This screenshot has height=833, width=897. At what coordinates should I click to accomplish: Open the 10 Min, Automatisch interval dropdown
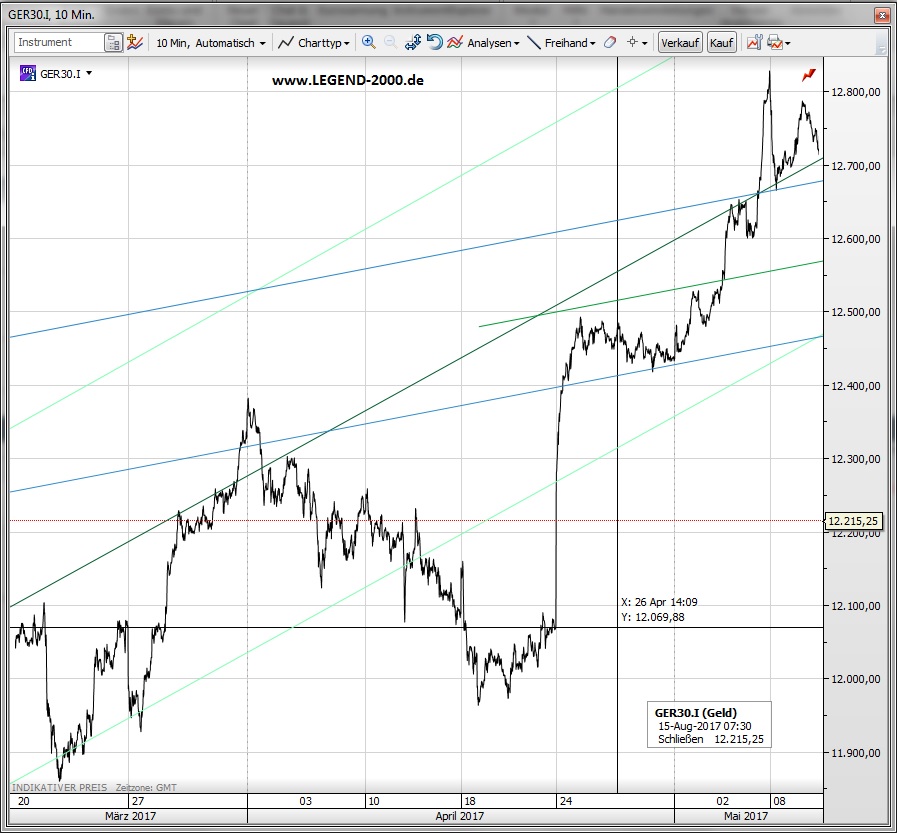tap(211, 43)
